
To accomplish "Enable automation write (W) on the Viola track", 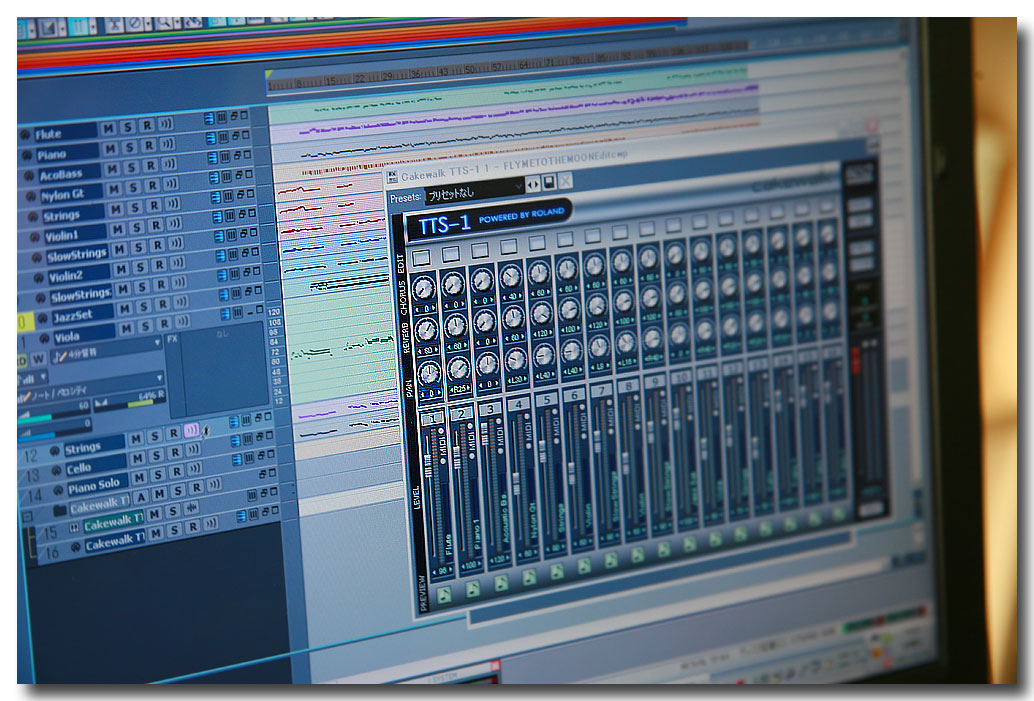I will tap(38, 359).
